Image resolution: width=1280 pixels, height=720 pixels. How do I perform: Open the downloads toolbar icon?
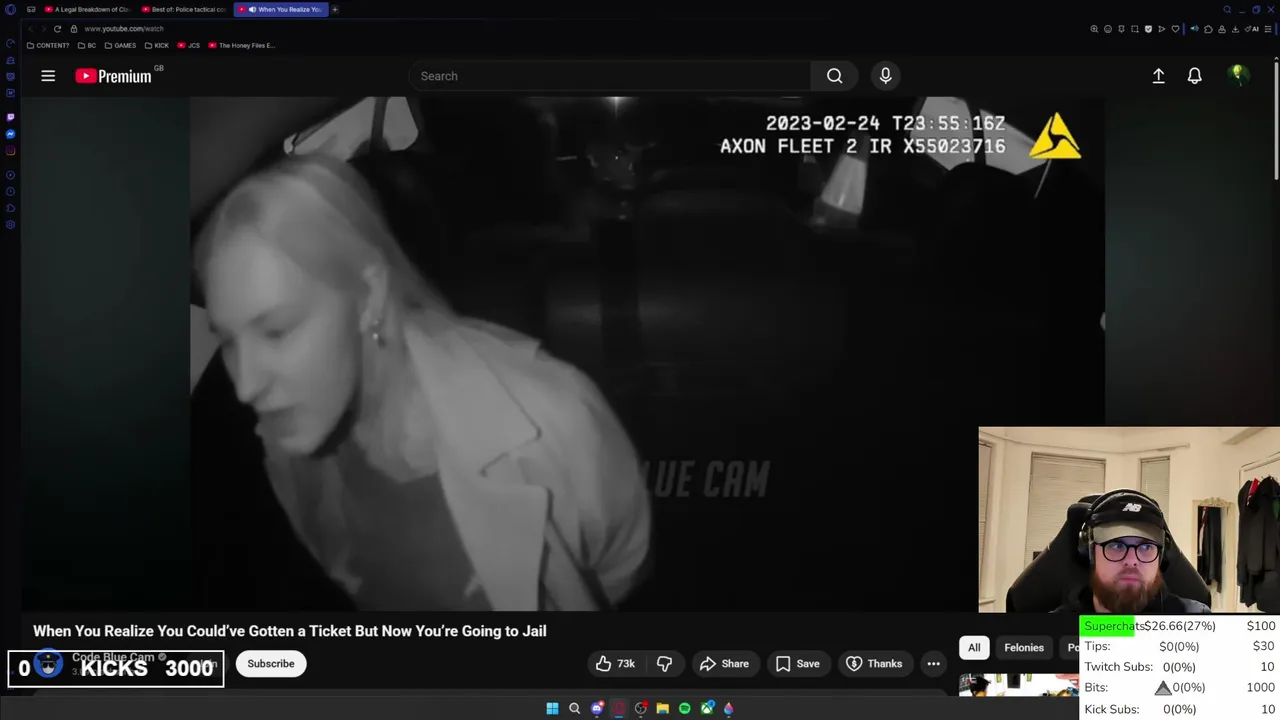coord(1235,29)
